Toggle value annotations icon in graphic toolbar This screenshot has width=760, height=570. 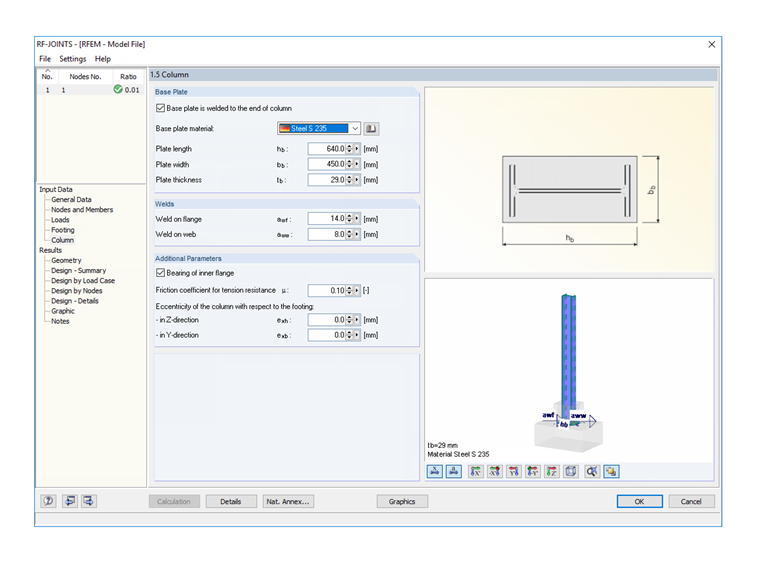point(454,471)
